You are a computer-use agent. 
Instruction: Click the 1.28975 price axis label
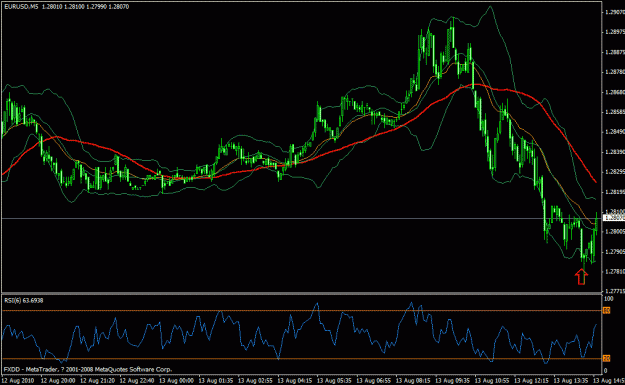point(615,32)
